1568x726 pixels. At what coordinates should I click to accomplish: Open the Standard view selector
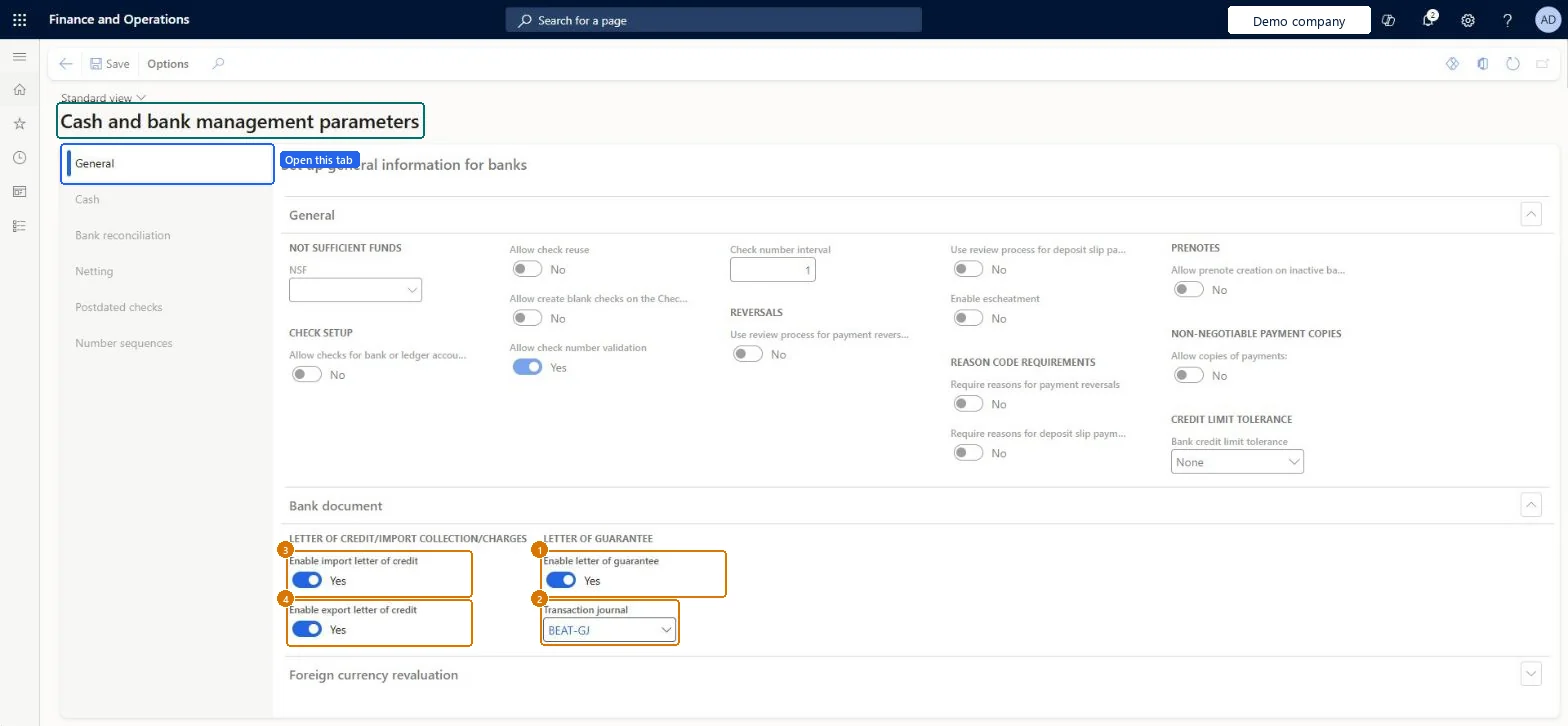pos(104,98)
